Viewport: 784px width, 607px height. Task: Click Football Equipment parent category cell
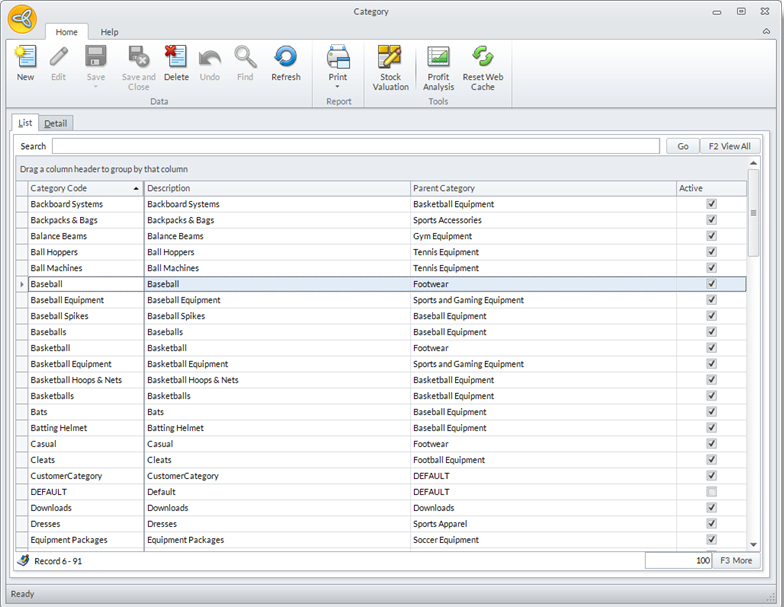[x=543, y=460]
